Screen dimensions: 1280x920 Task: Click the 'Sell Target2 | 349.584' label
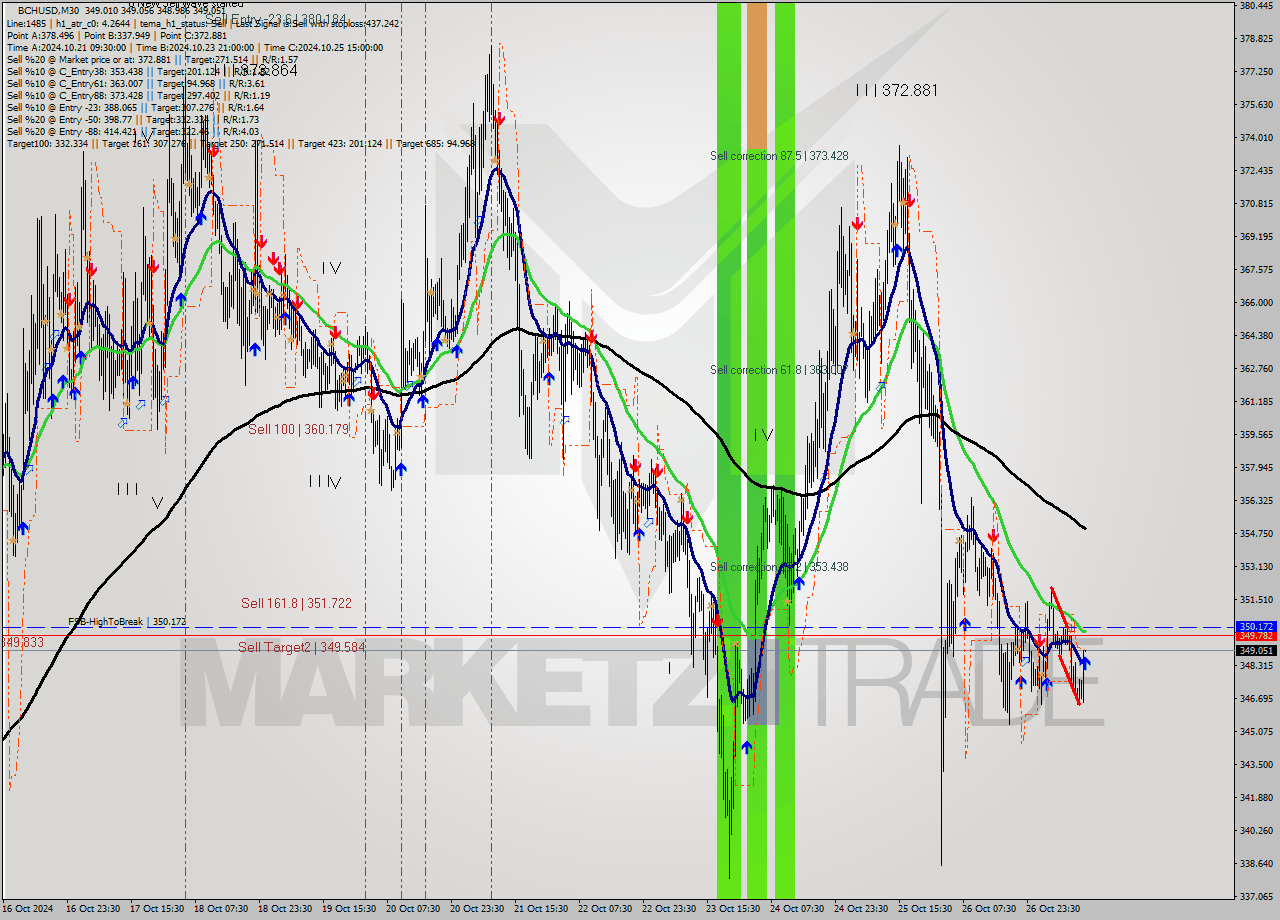click(301, 647)
